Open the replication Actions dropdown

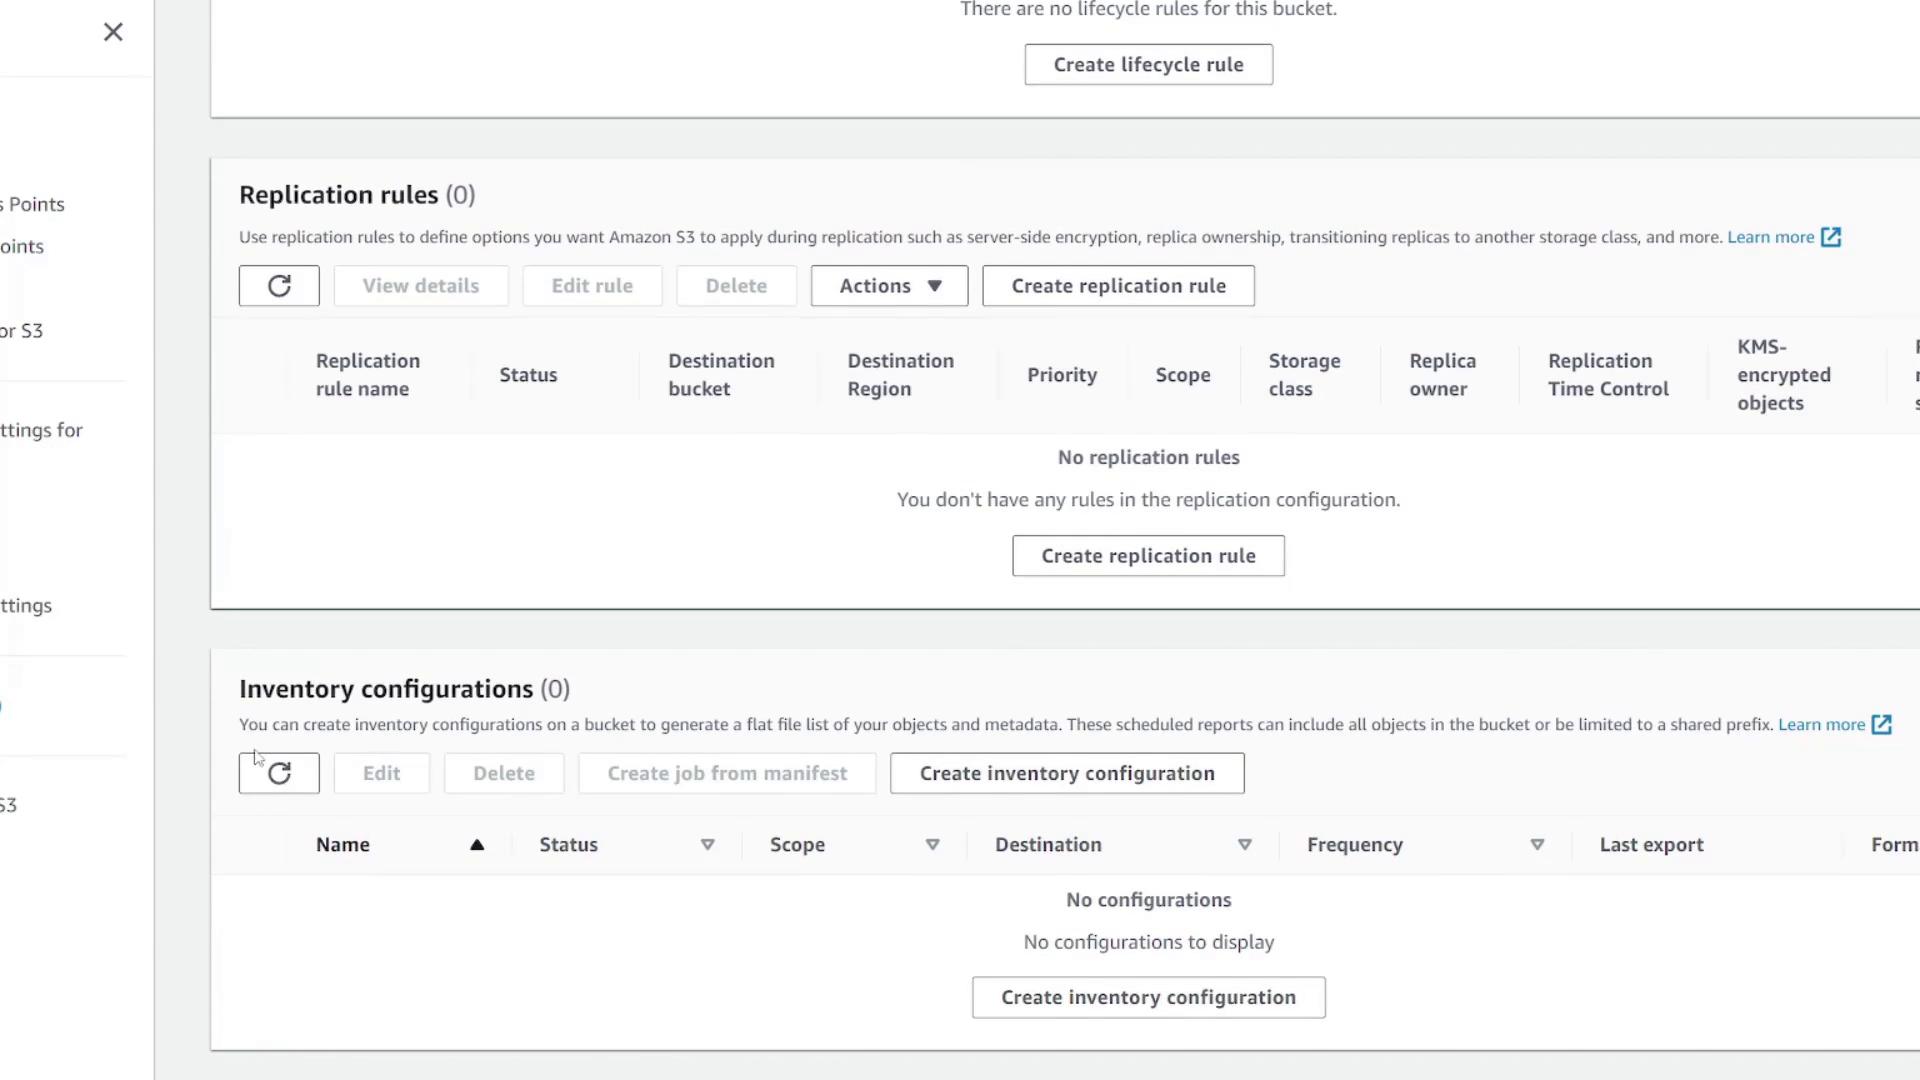coord(889,286)
